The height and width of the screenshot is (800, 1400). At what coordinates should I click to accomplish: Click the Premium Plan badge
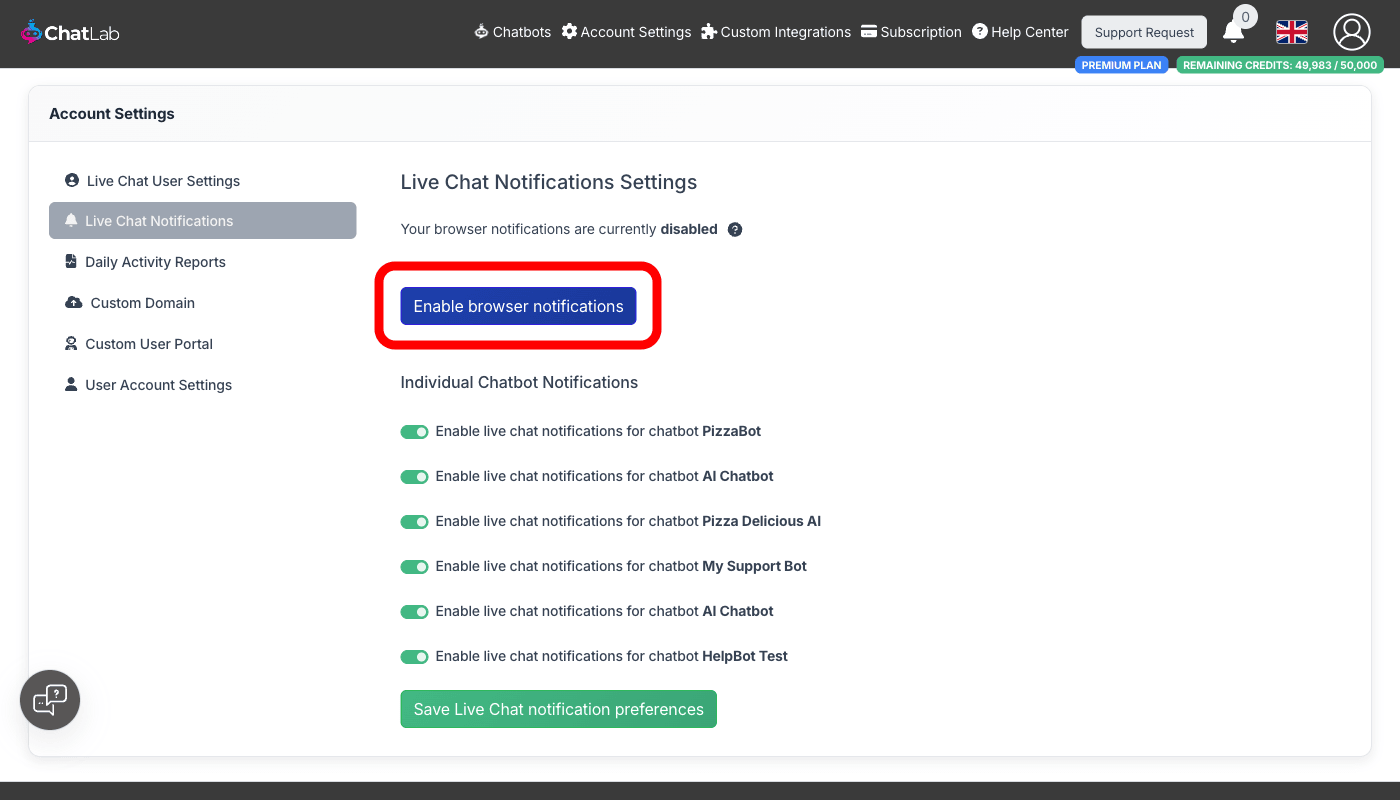1121,65
